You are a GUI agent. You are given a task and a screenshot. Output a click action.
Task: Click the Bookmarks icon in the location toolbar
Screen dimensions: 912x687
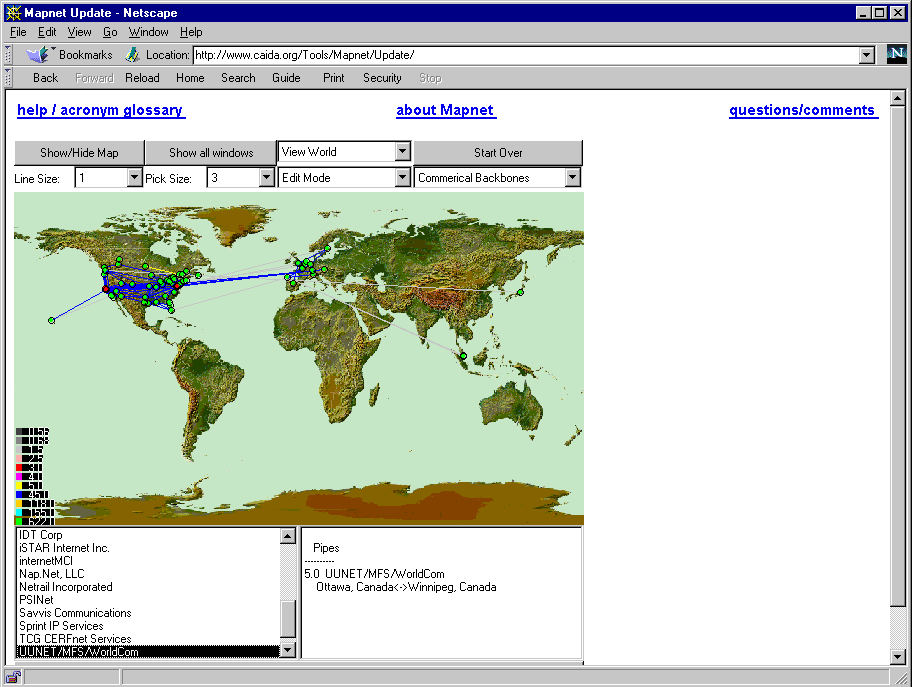(38, 55)
